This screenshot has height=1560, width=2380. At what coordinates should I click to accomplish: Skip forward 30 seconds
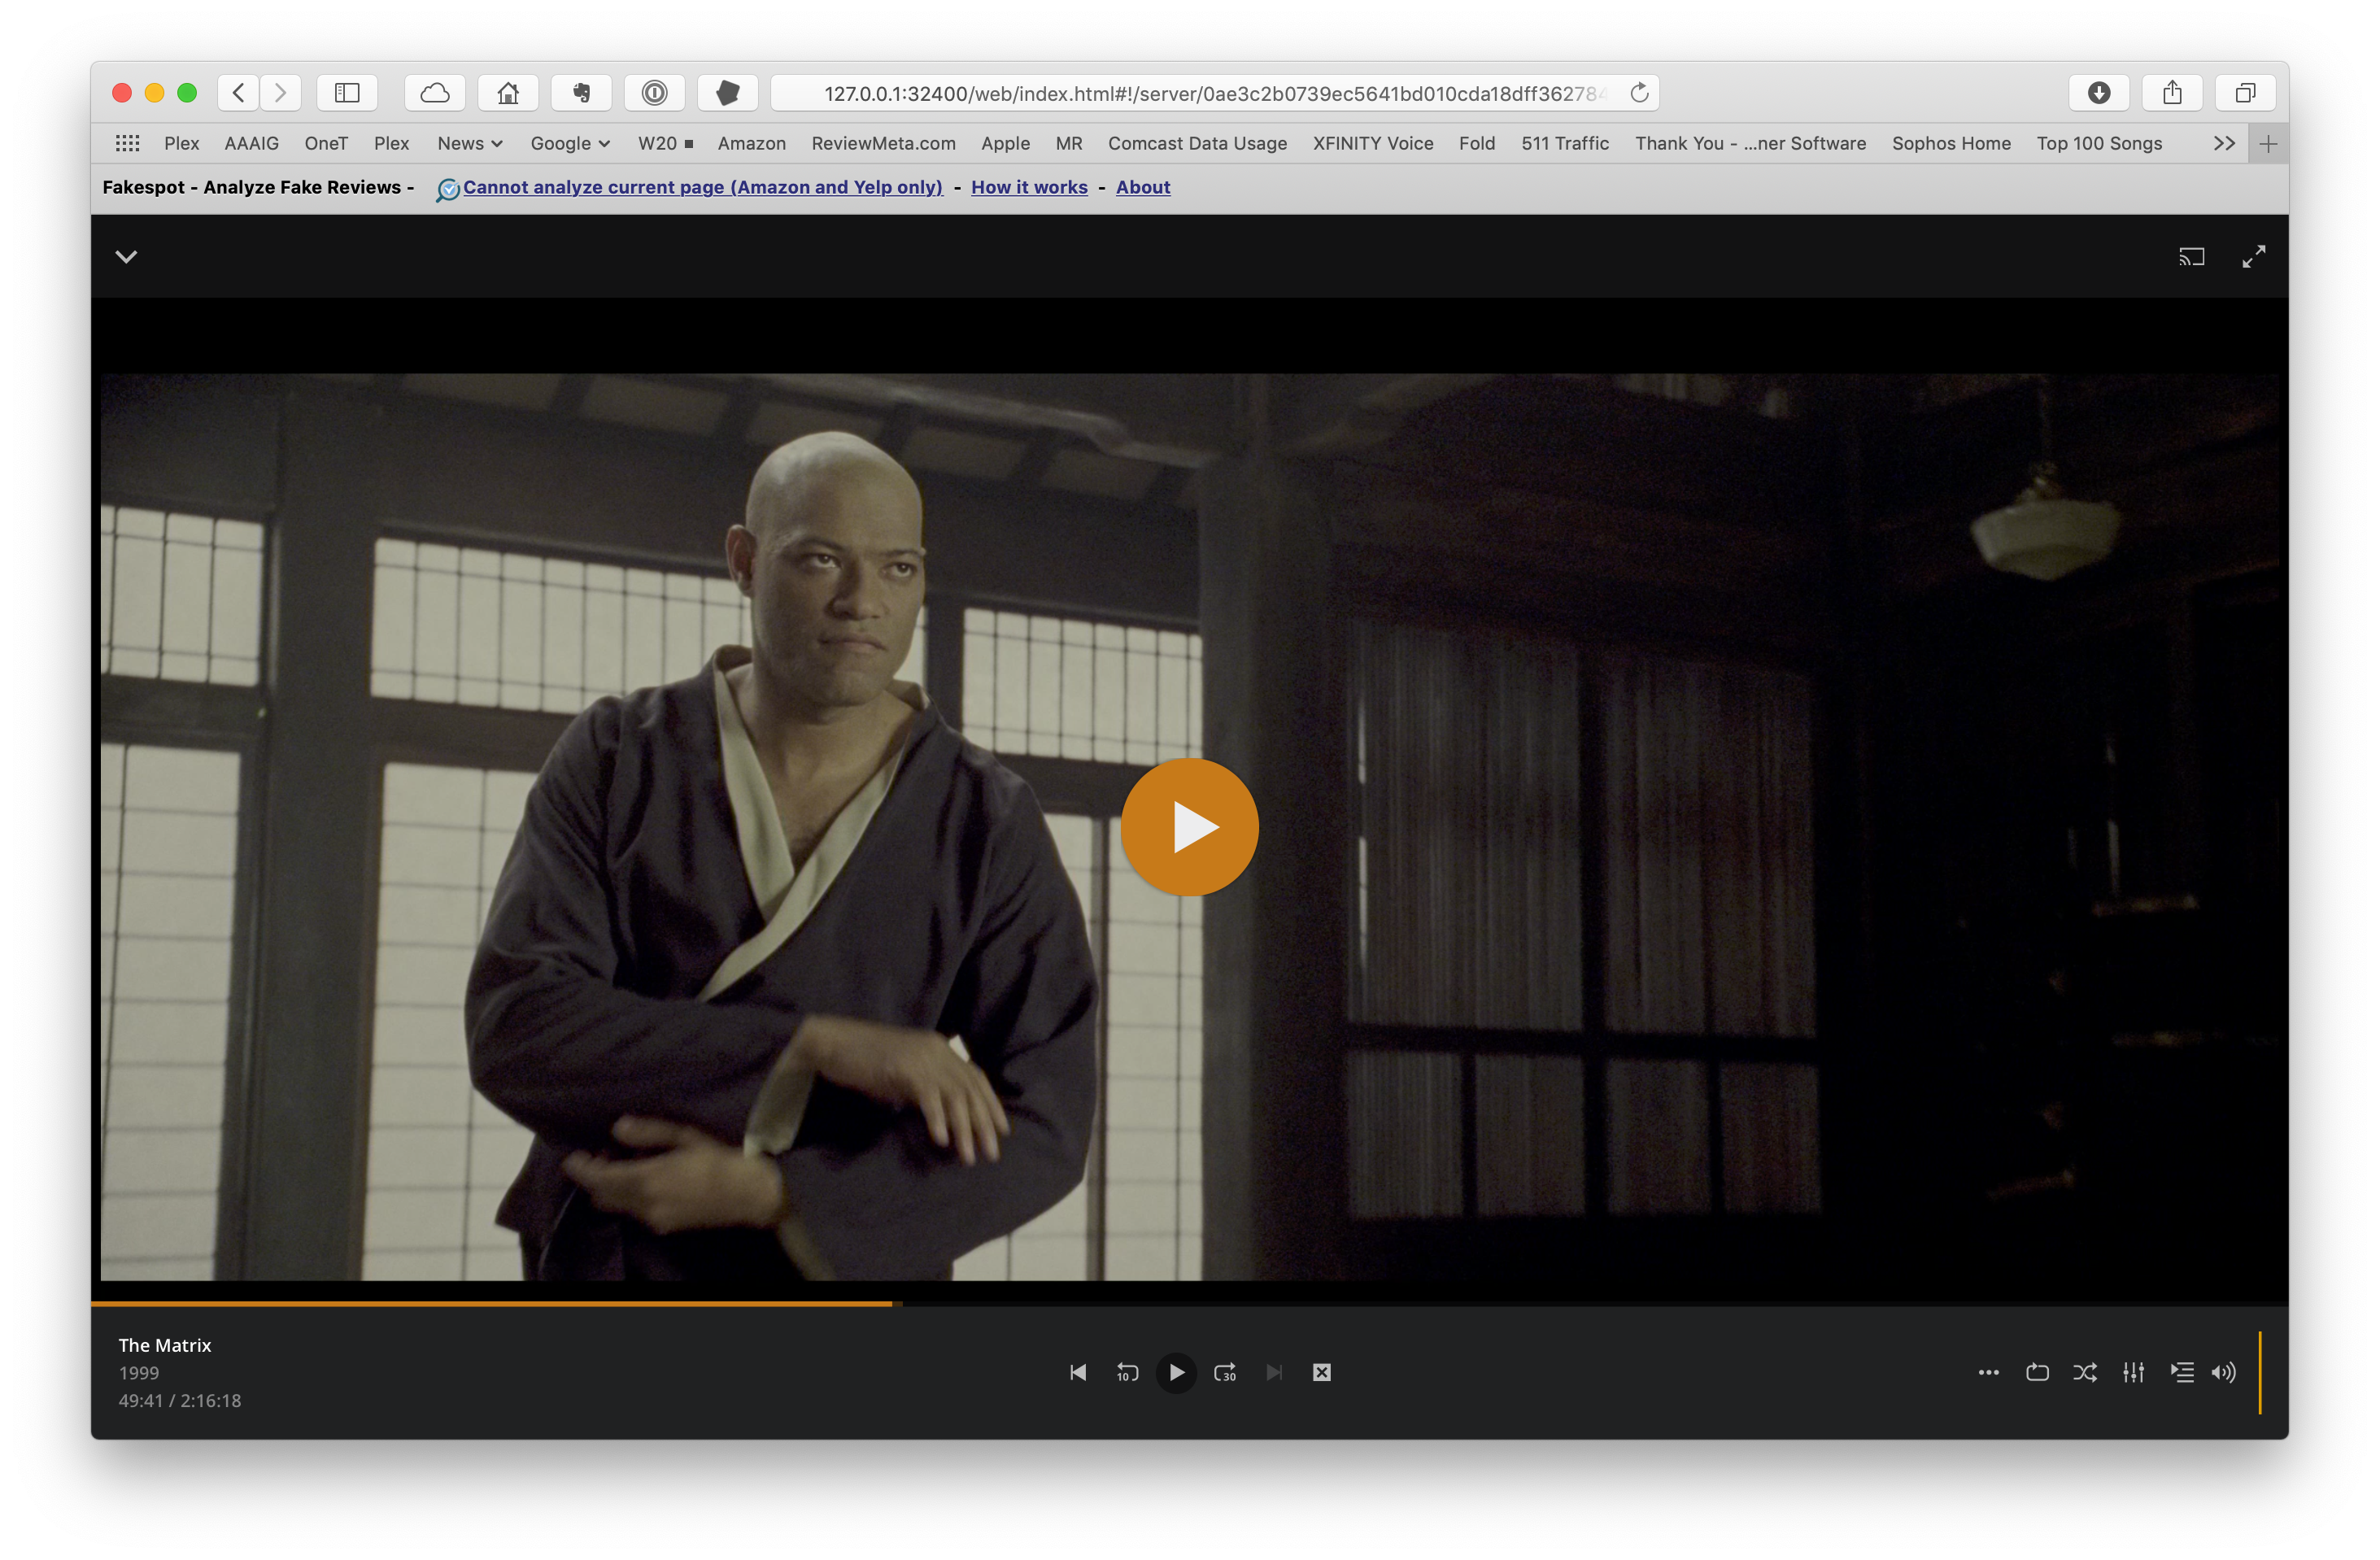(x=1225, y=1372)
